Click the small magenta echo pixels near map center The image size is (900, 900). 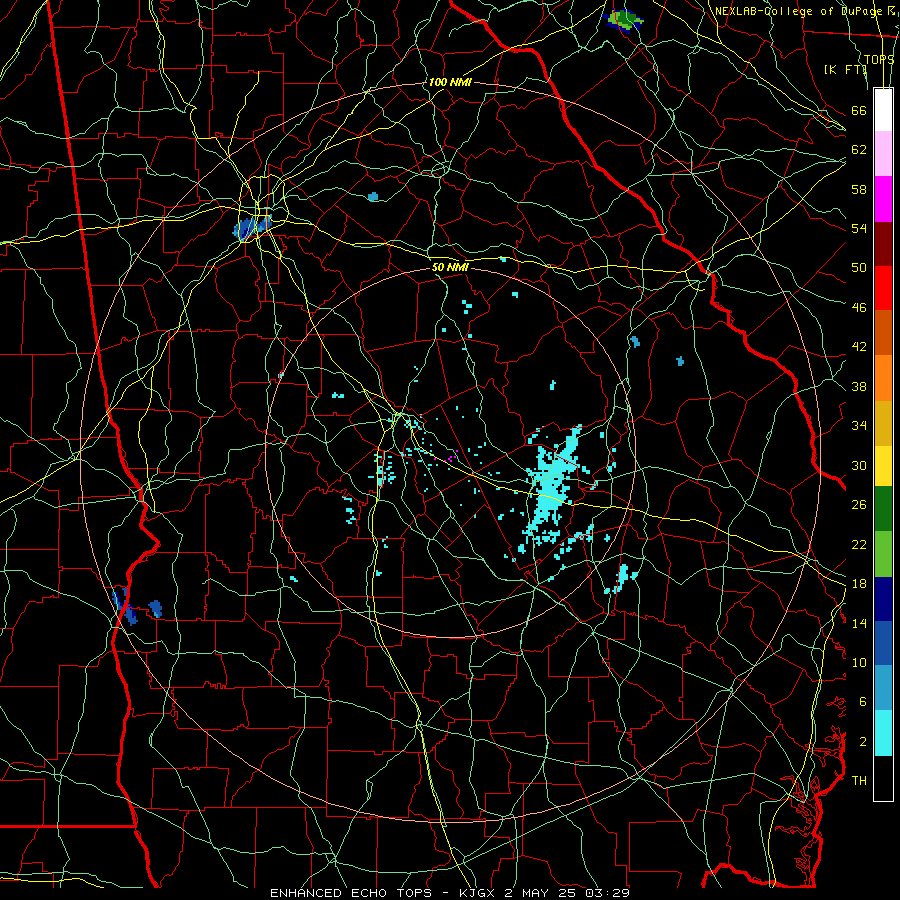coord(451,458)
